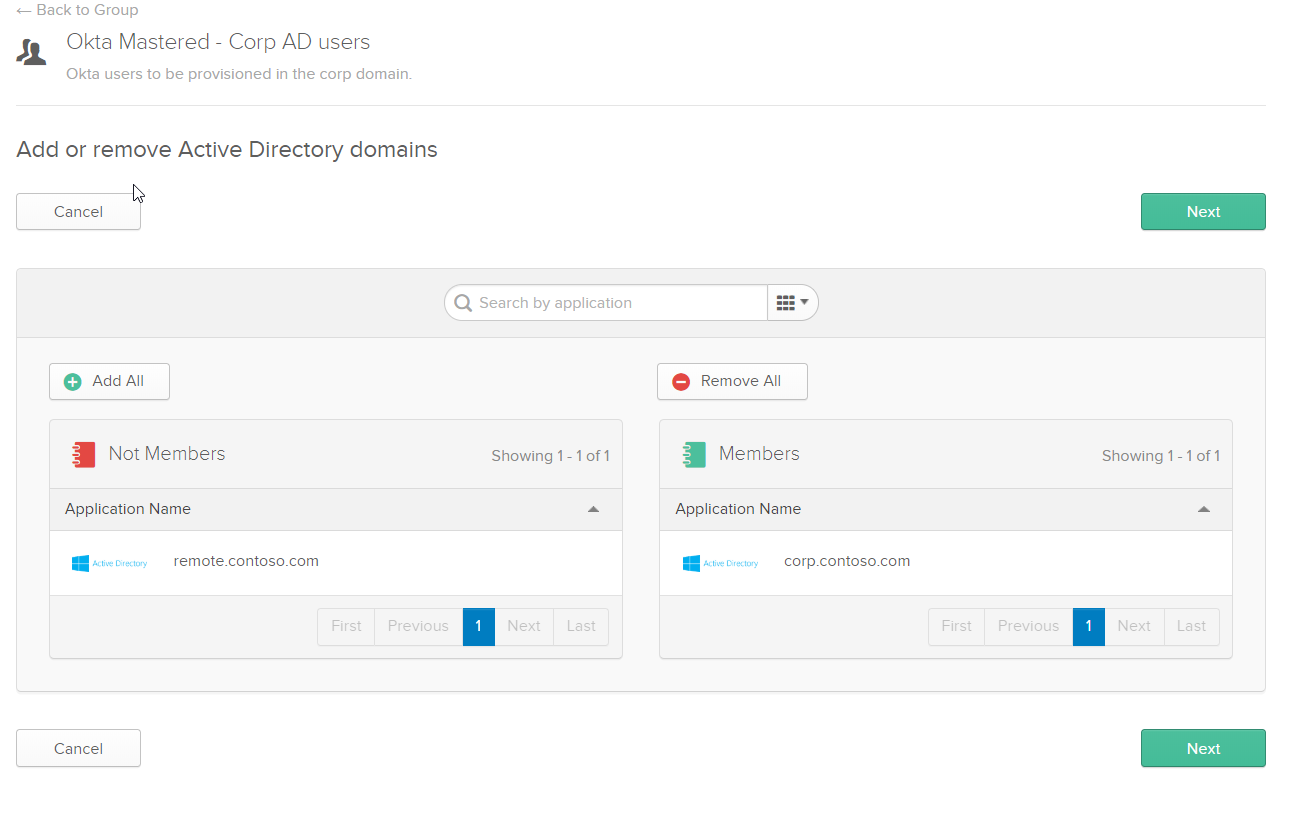
Task: Select remote.contoso.com domain
Action: click(x=246, y=561)
